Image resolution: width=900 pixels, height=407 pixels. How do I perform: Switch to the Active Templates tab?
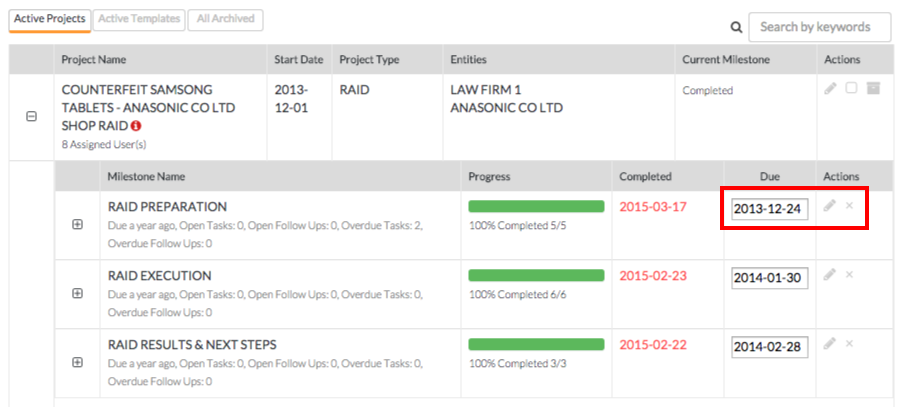[x=140, y=19]
